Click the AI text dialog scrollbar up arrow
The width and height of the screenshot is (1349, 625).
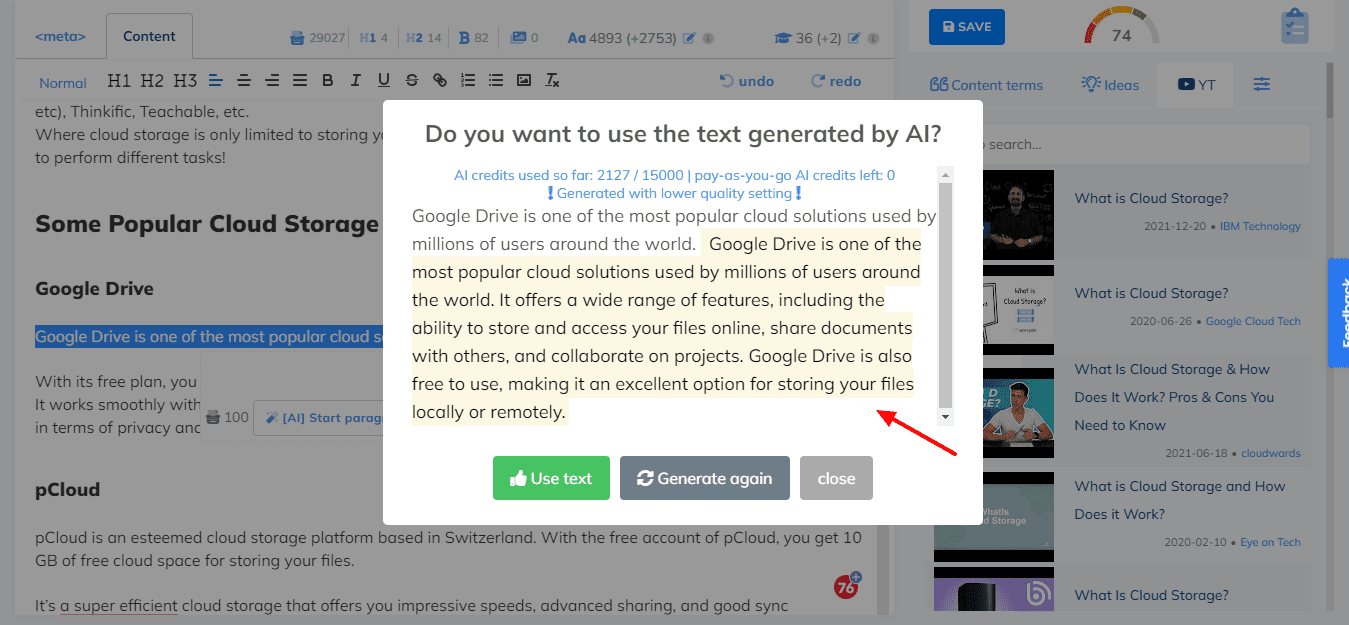point(946,175)
